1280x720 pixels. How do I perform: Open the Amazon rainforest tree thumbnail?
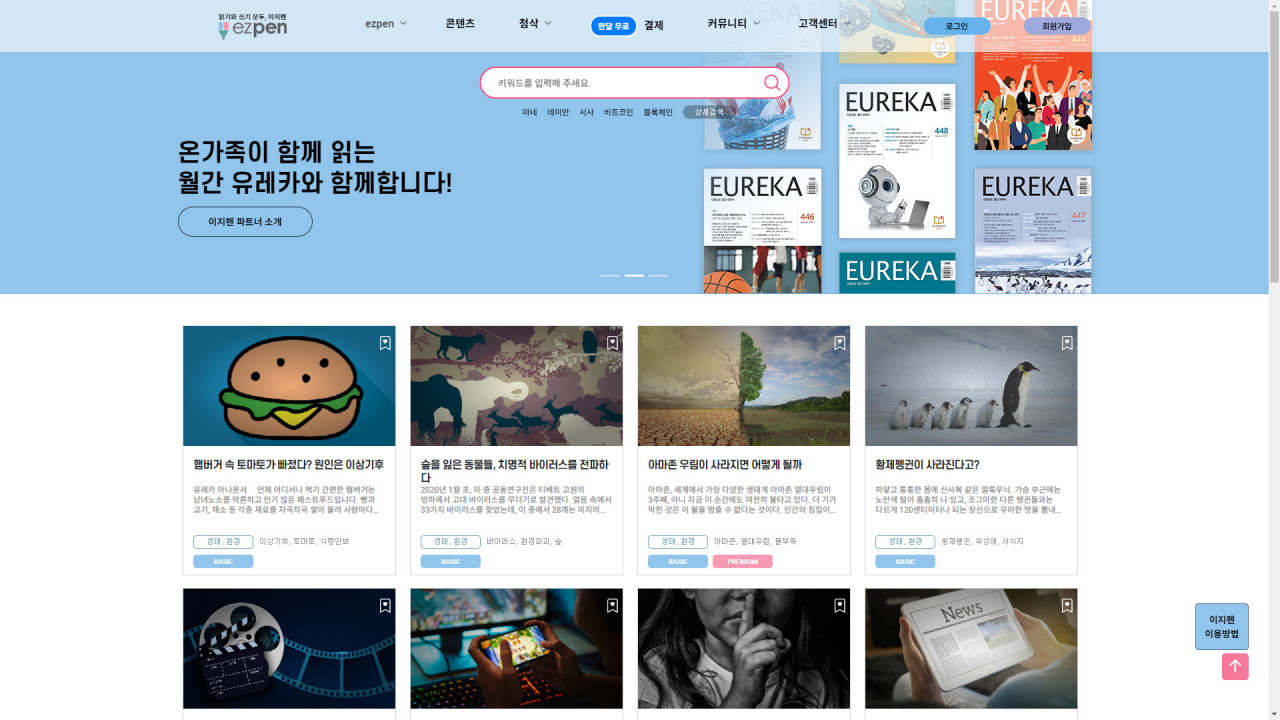click(744, 386)
